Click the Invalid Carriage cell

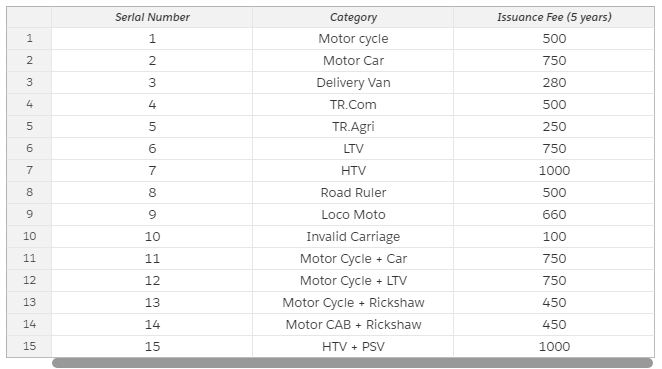click(x=353, y=236)
